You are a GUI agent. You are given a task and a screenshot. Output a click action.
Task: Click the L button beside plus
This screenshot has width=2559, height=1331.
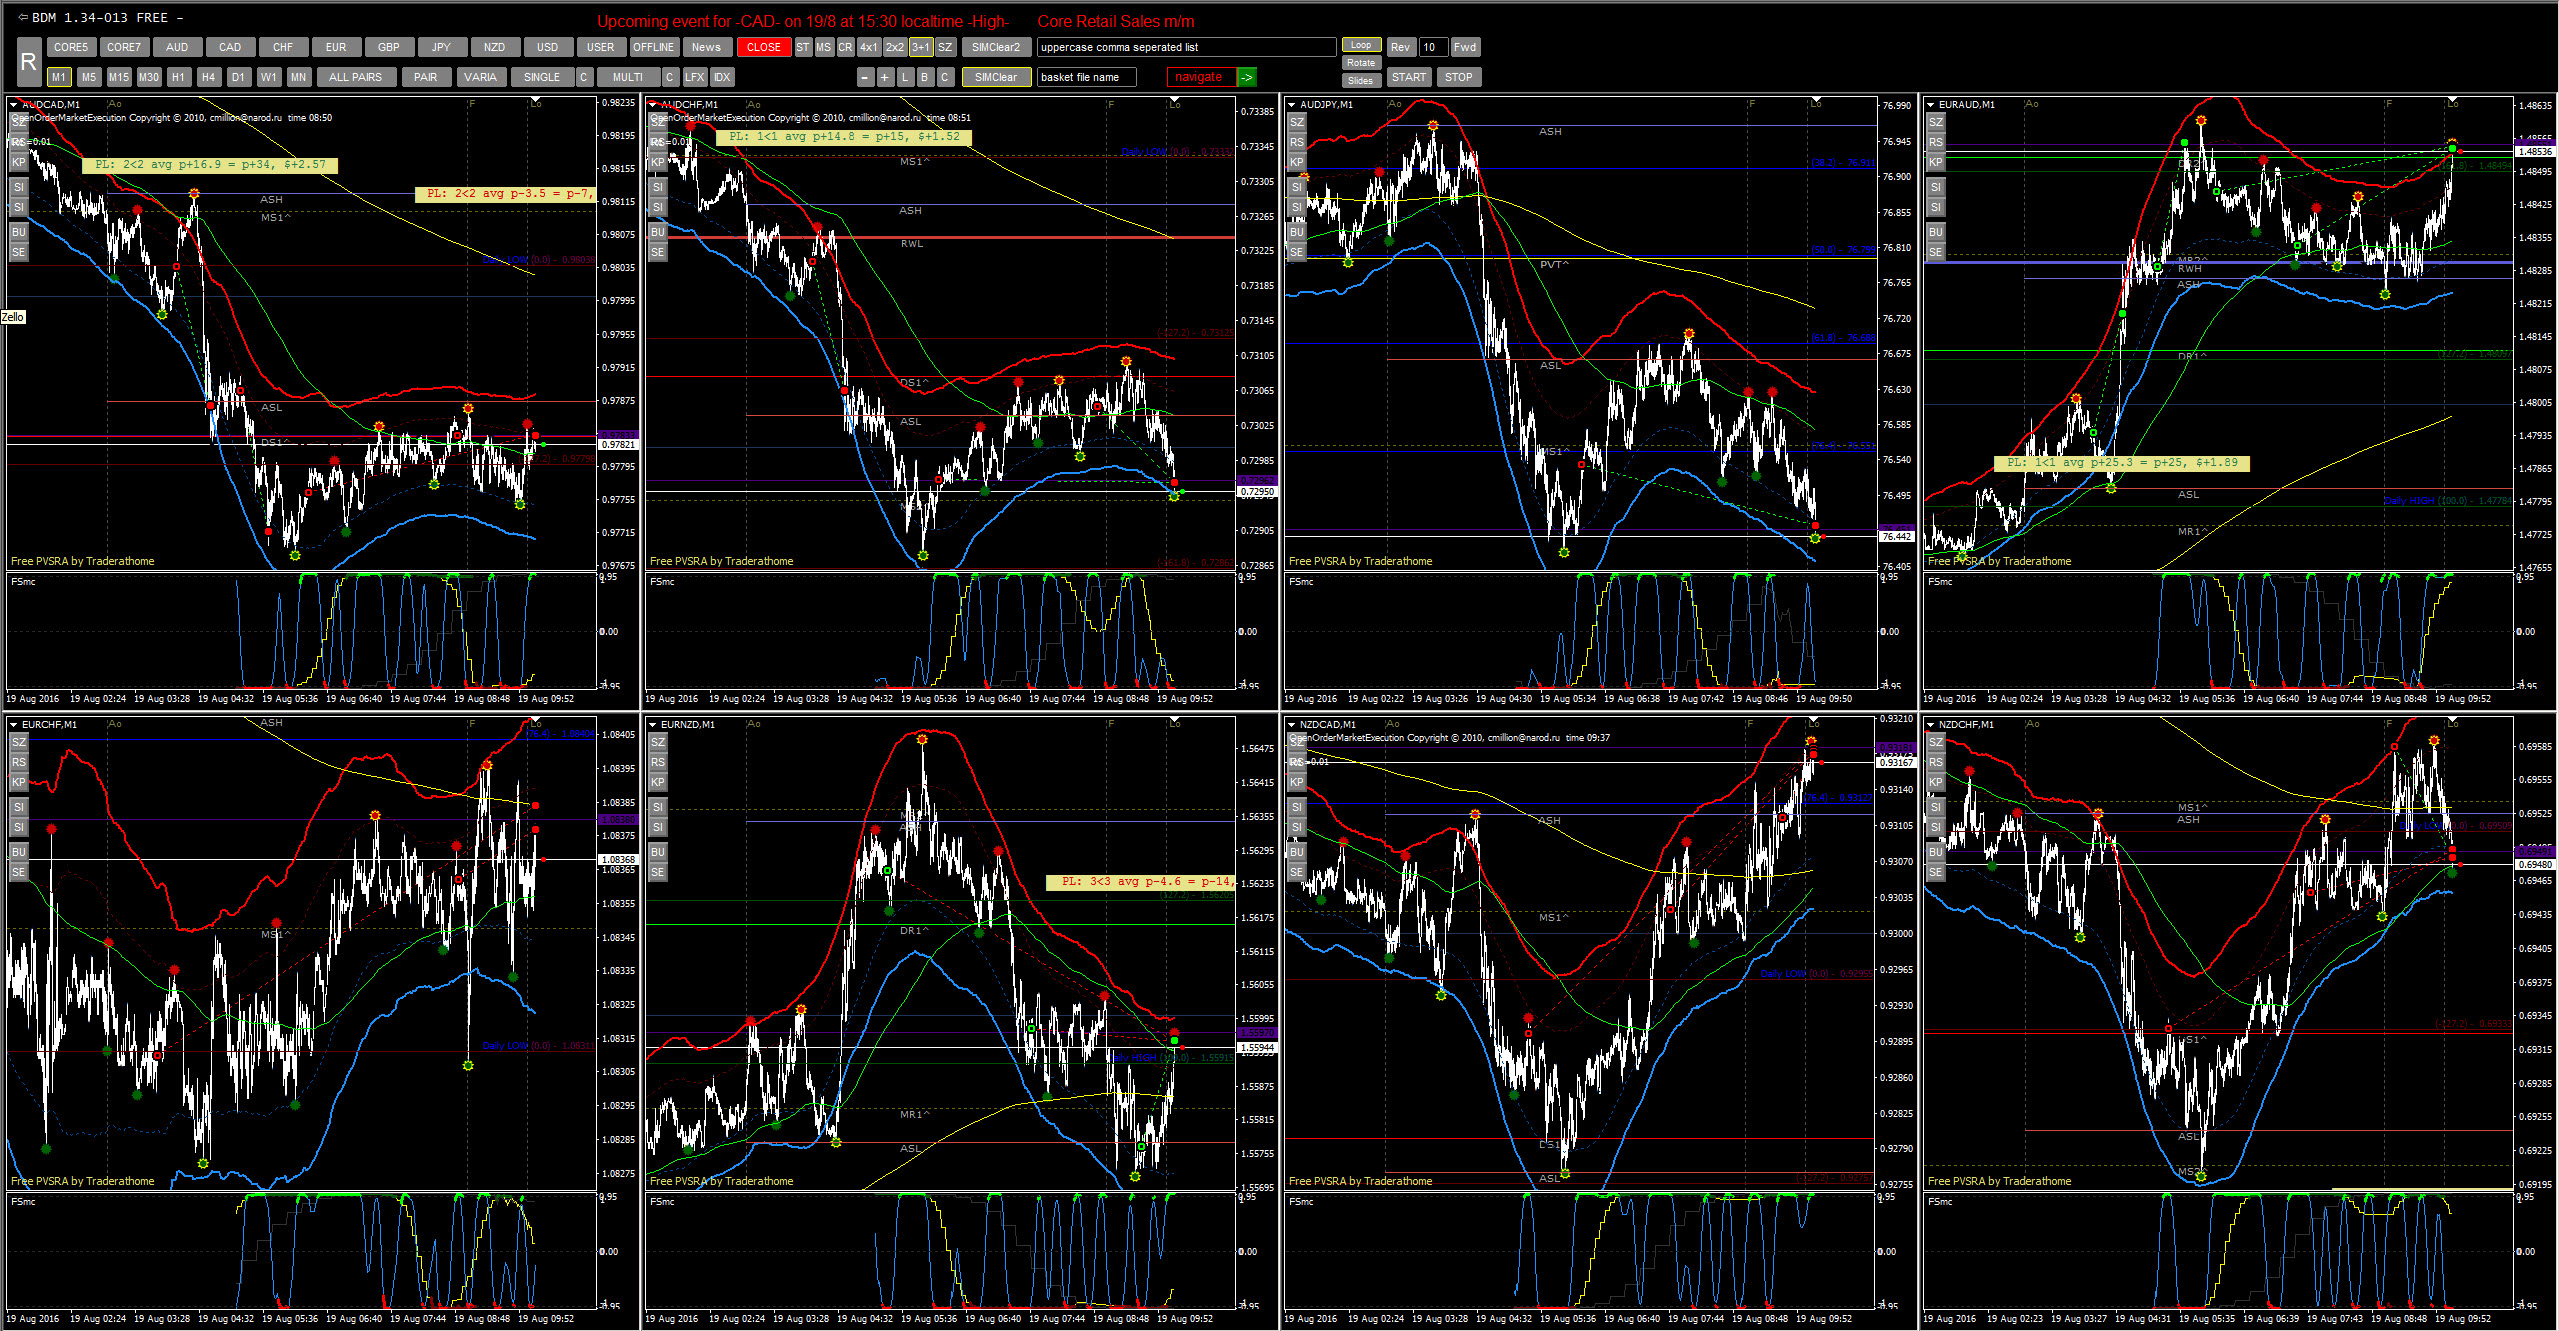point(905,77)
